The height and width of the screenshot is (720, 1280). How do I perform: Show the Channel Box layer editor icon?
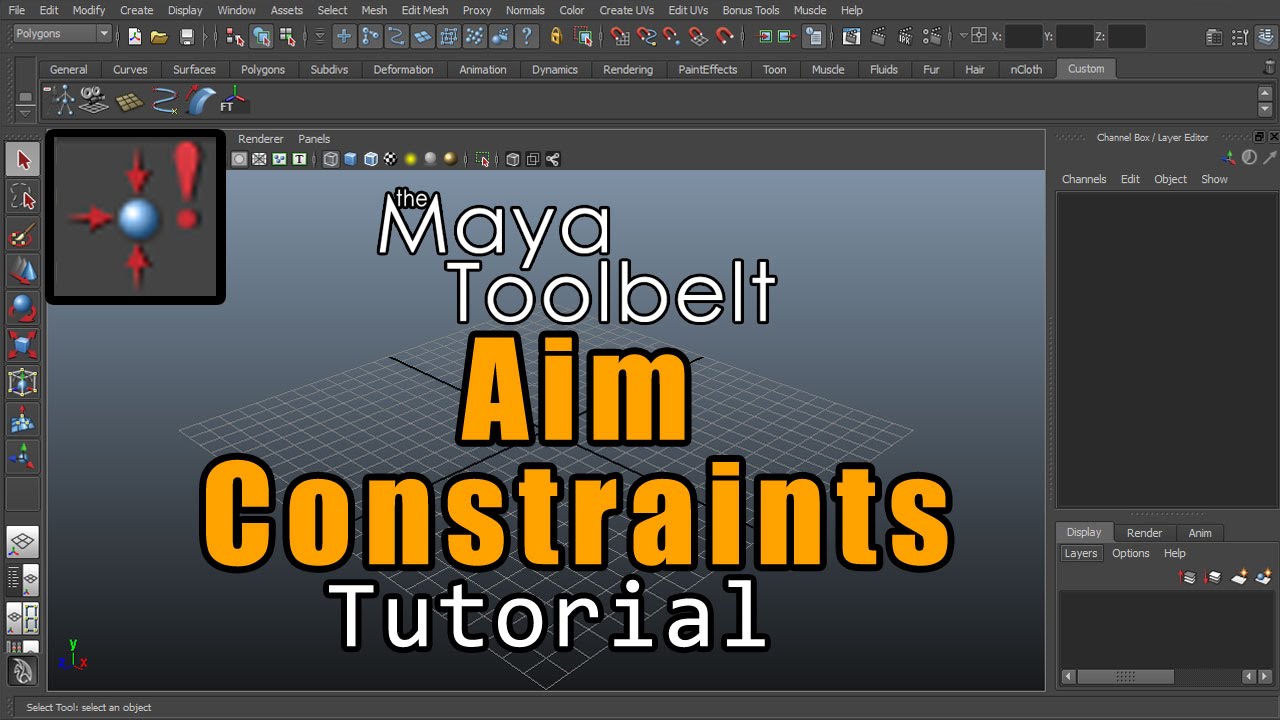[x=1265, y=37]
